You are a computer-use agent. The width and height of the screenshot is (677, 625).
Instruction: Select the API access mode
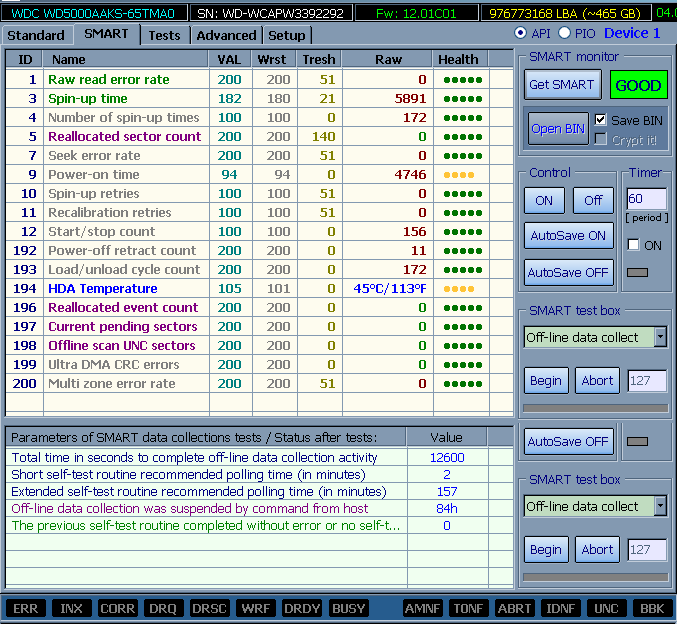(x=521, y=33)
